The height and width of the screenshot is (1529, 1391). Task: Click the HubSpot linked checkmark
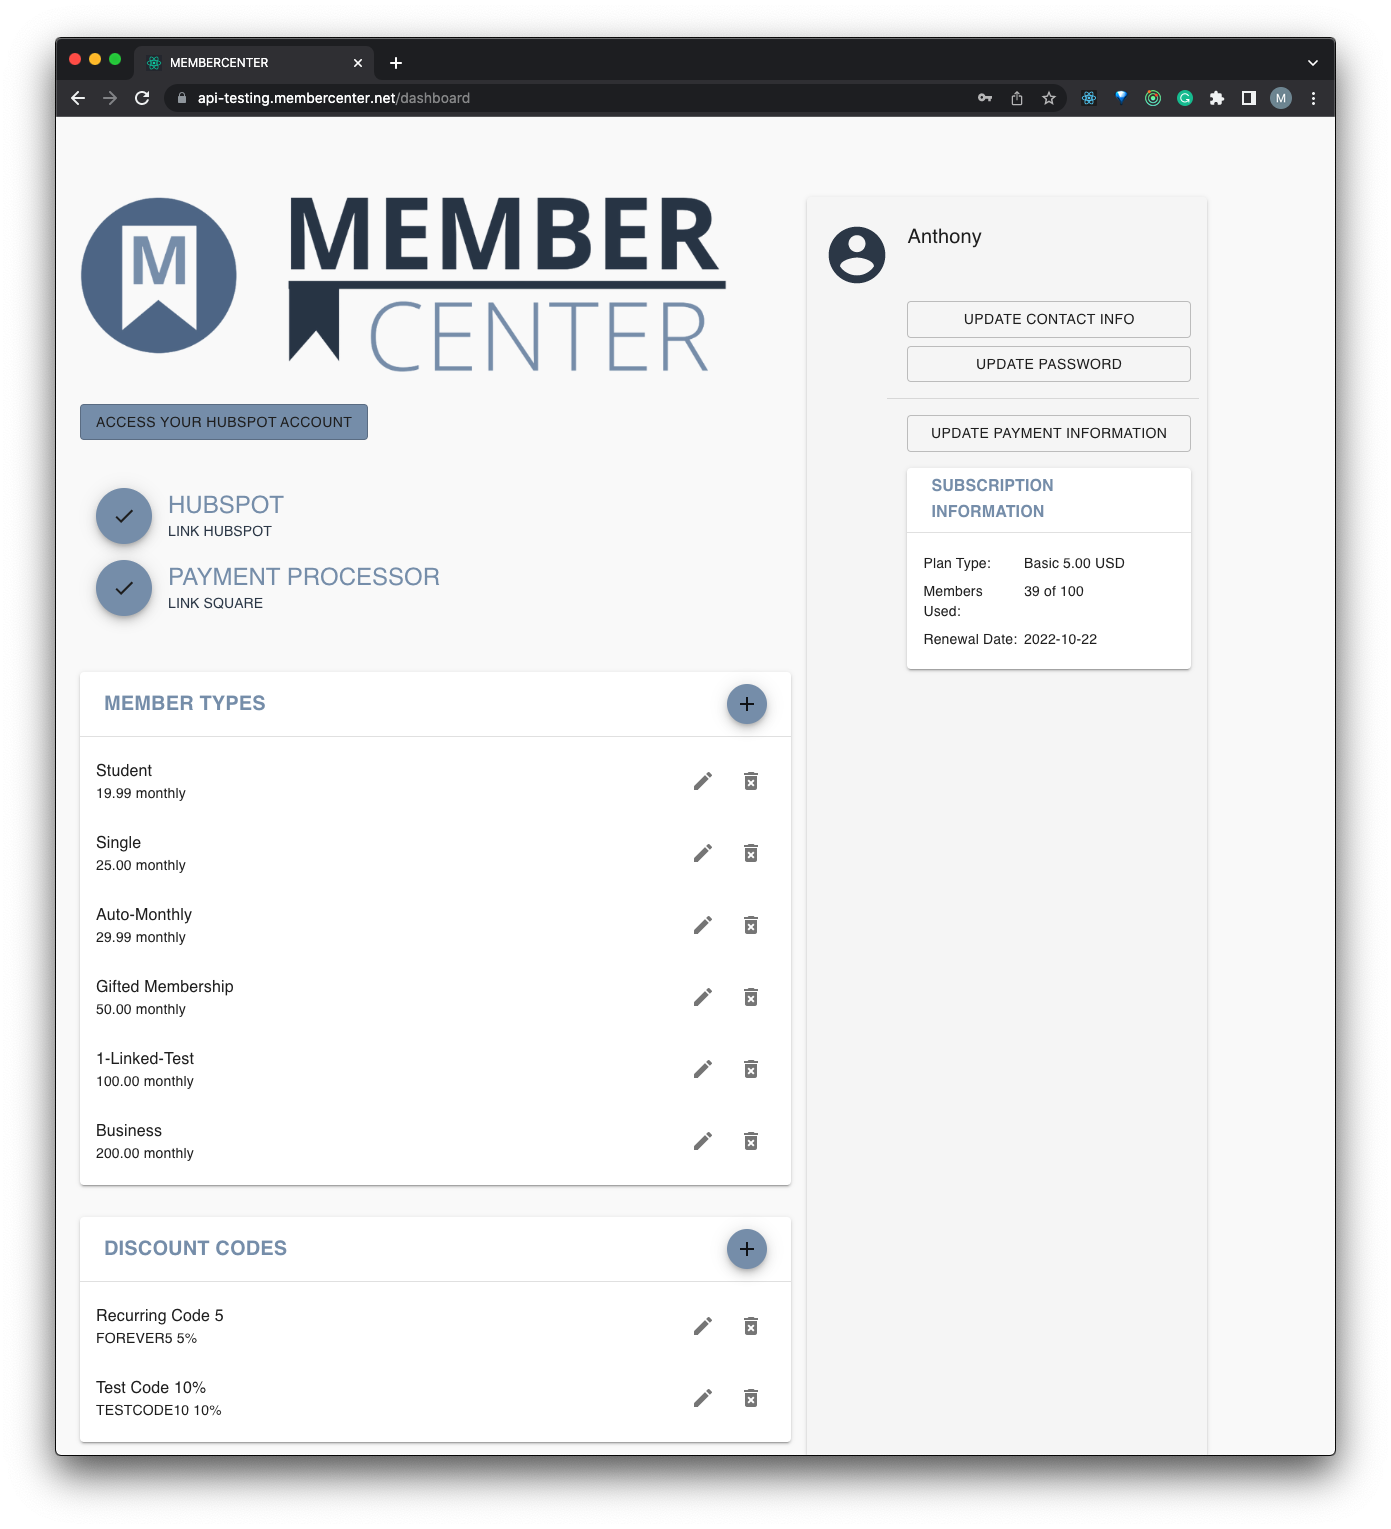click(123, 516)
